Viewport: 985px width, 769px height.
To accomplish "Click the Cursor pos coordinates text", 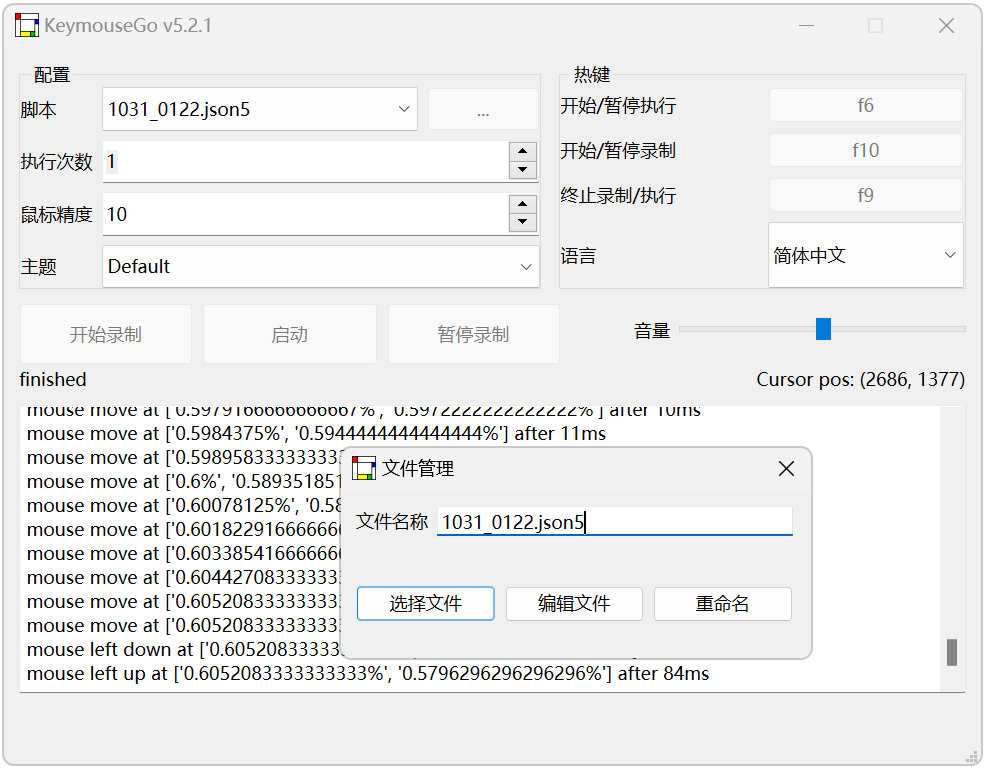I will tap(861, 379).
